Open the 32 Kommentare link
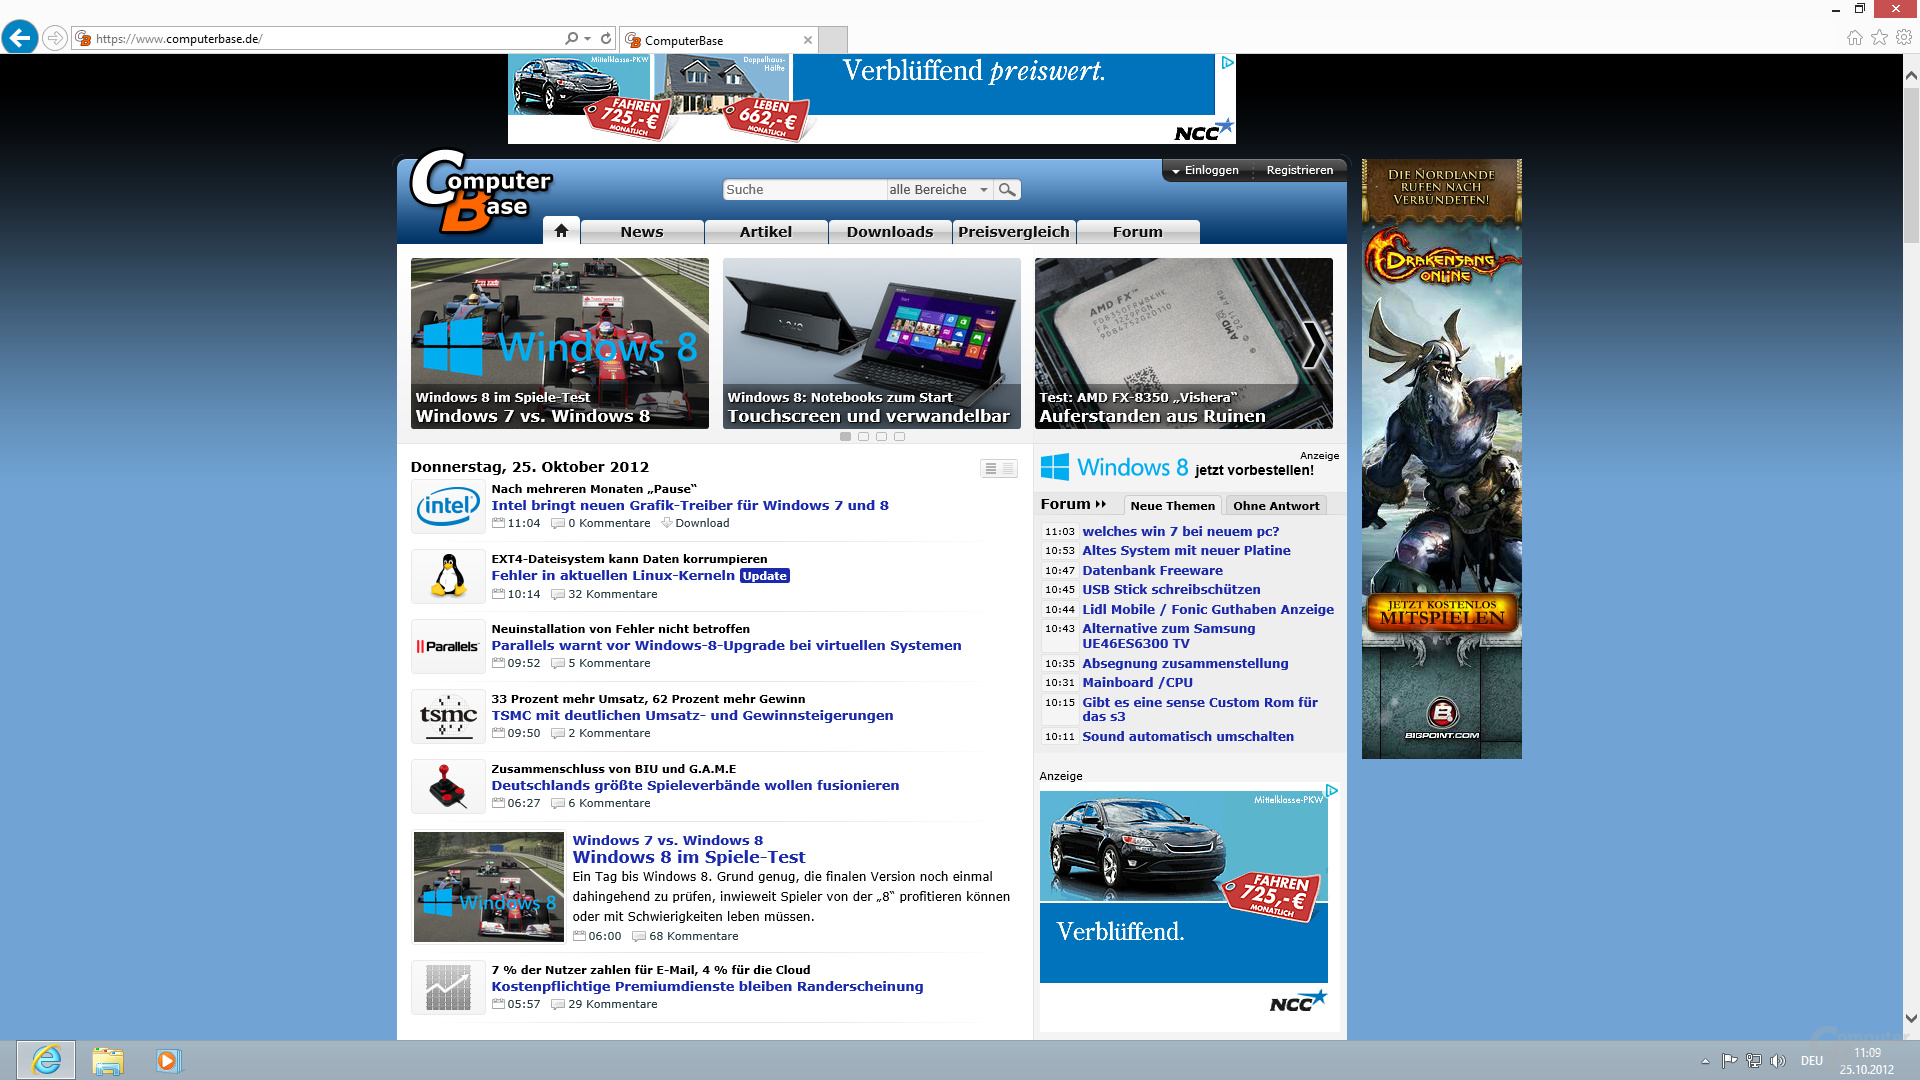 click(x=605, y=594)
